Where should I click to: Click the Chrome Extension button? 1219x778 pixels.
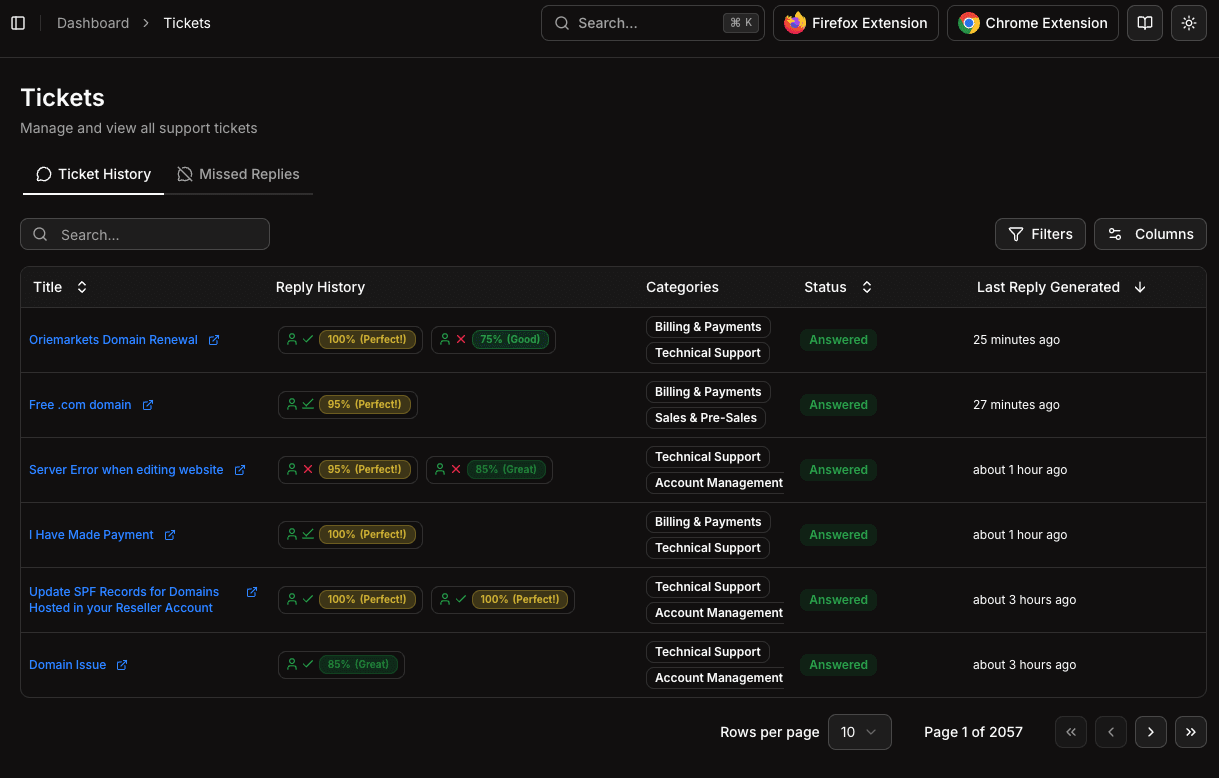(1033, 23)
